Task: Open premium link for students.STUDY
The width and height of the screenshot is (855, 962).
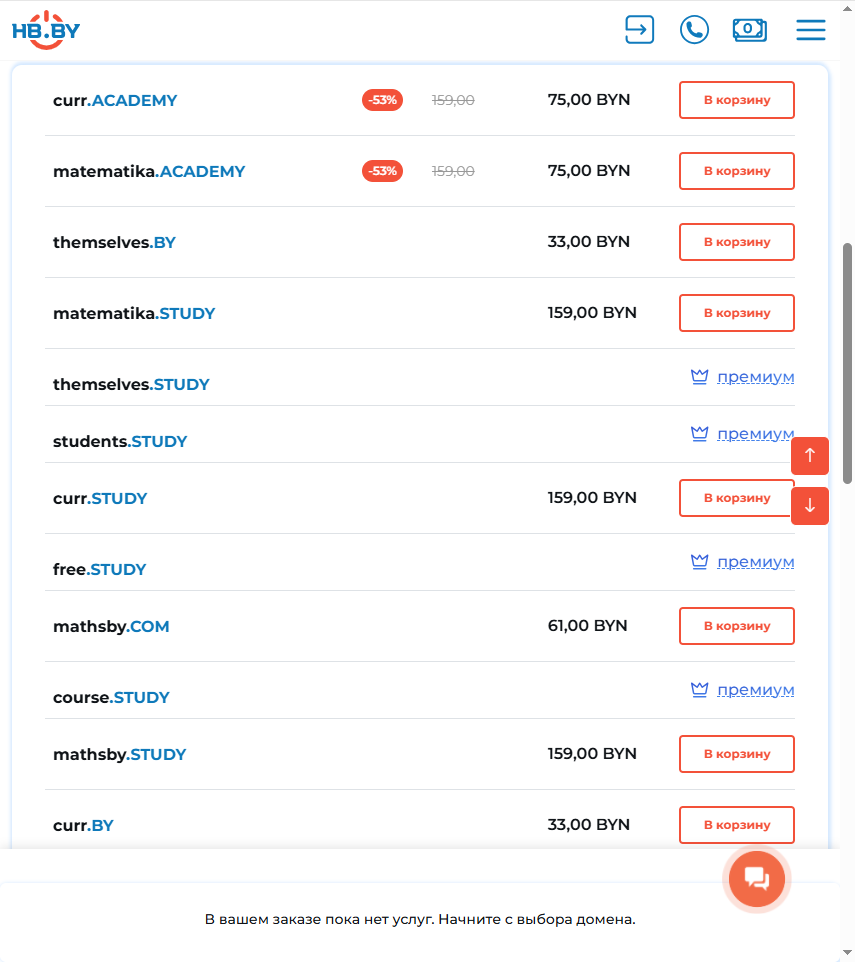Action: point(755,434)
